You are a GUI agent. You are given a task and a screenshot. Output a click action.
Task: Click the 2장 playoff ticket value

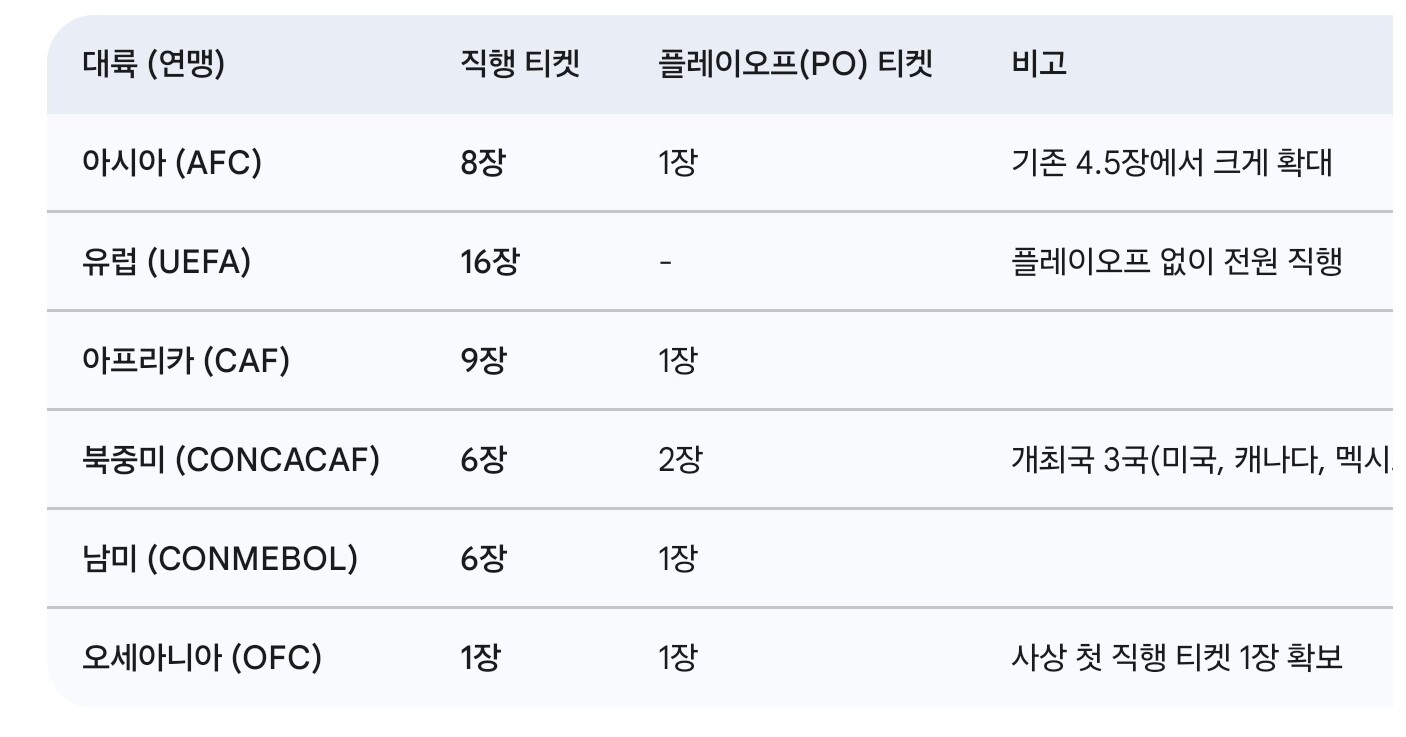tap(680, 460)
